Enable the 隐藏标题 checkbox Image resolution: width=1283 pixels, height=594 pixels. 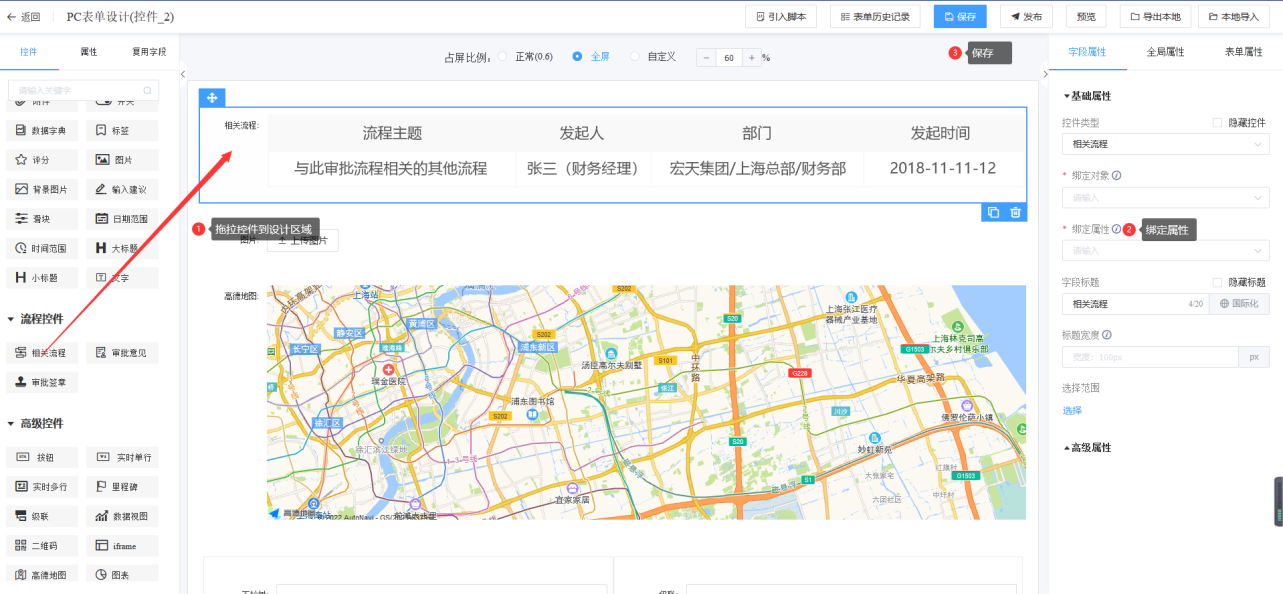(1217, 282)
